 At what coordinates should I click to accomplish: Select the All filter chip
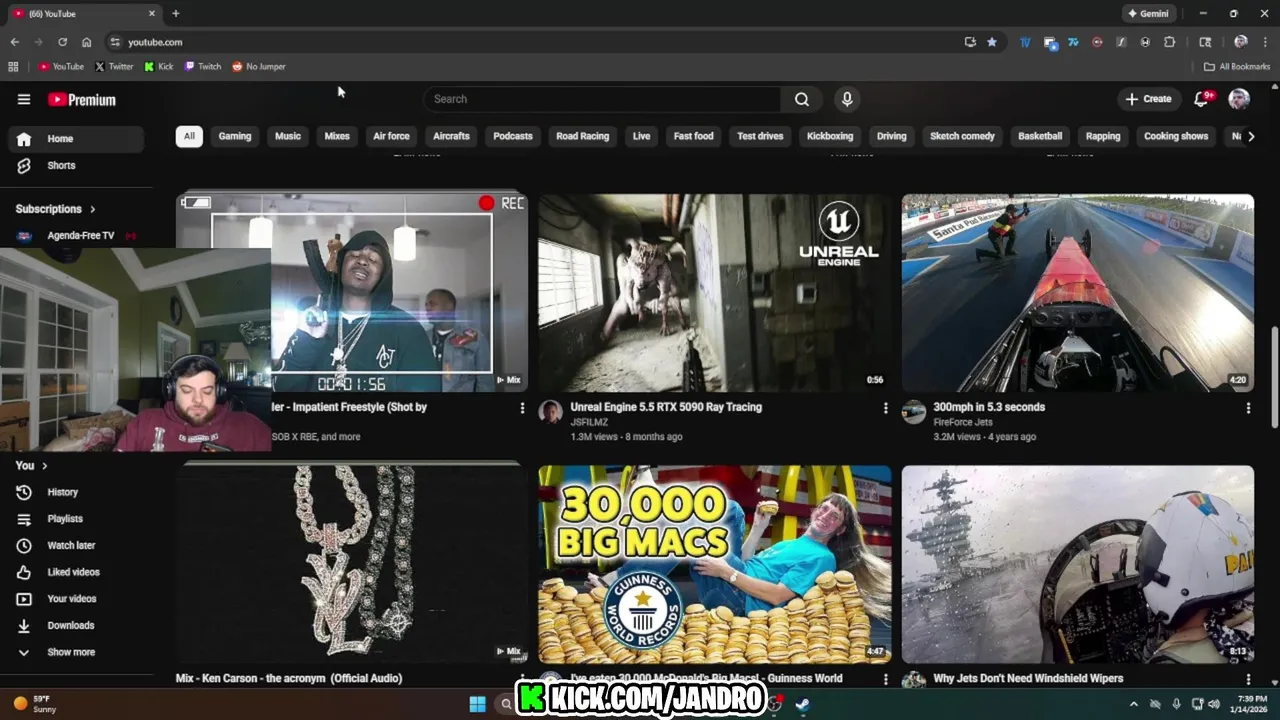[189, 136]
